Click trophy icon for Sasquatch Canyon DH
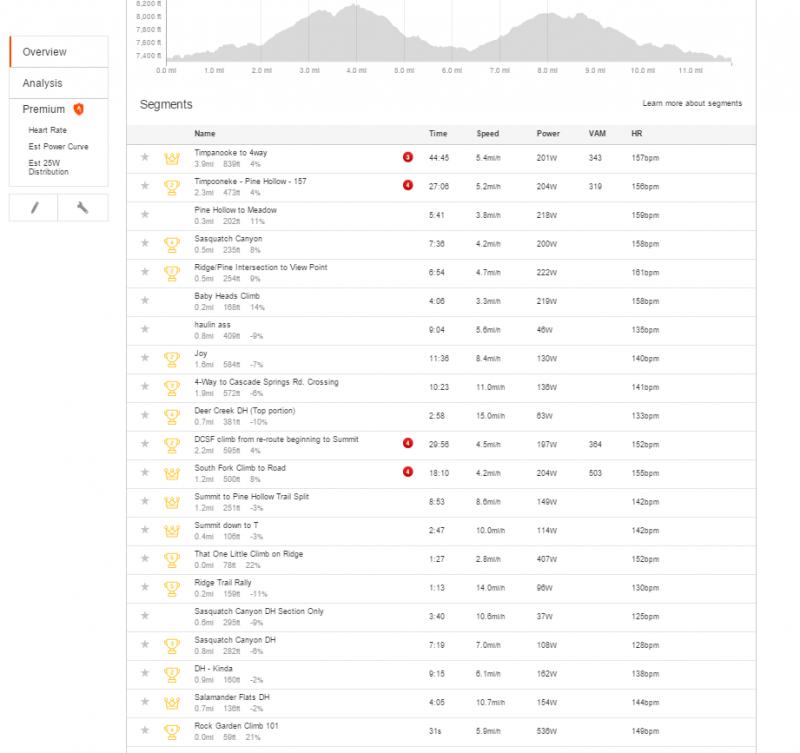 [x=172, y=645]
